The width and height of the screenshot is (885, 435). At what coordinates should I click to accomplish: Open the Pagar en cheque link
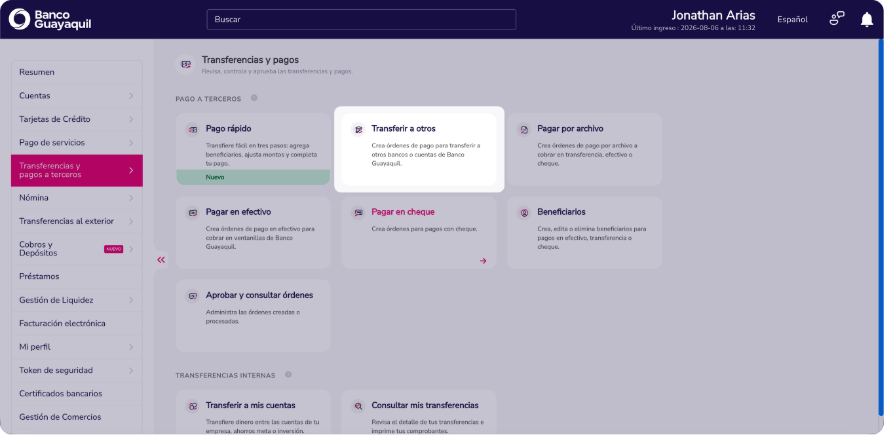403,212
